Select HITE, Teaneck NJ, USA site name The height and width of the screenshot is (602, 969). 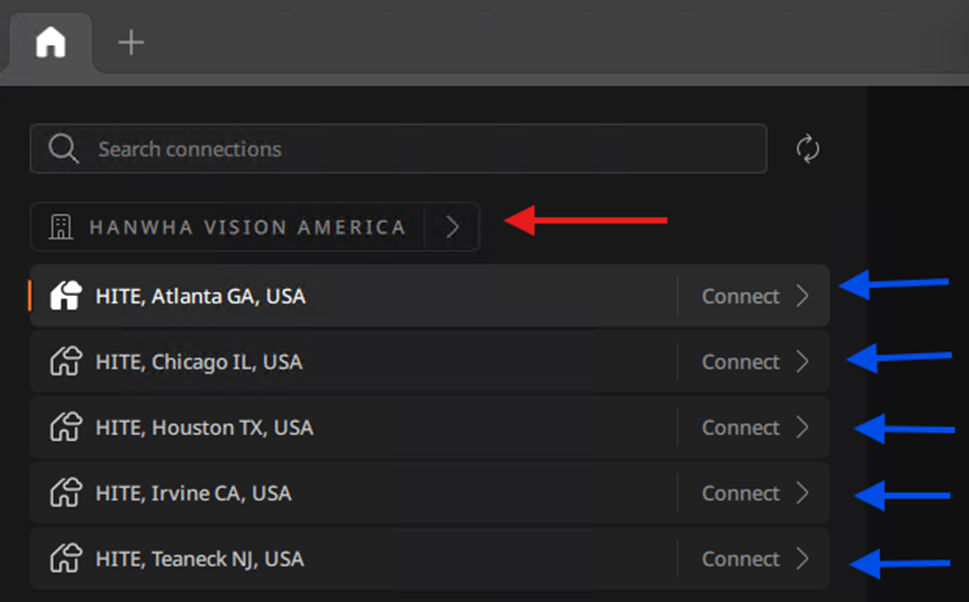point(200,559)
